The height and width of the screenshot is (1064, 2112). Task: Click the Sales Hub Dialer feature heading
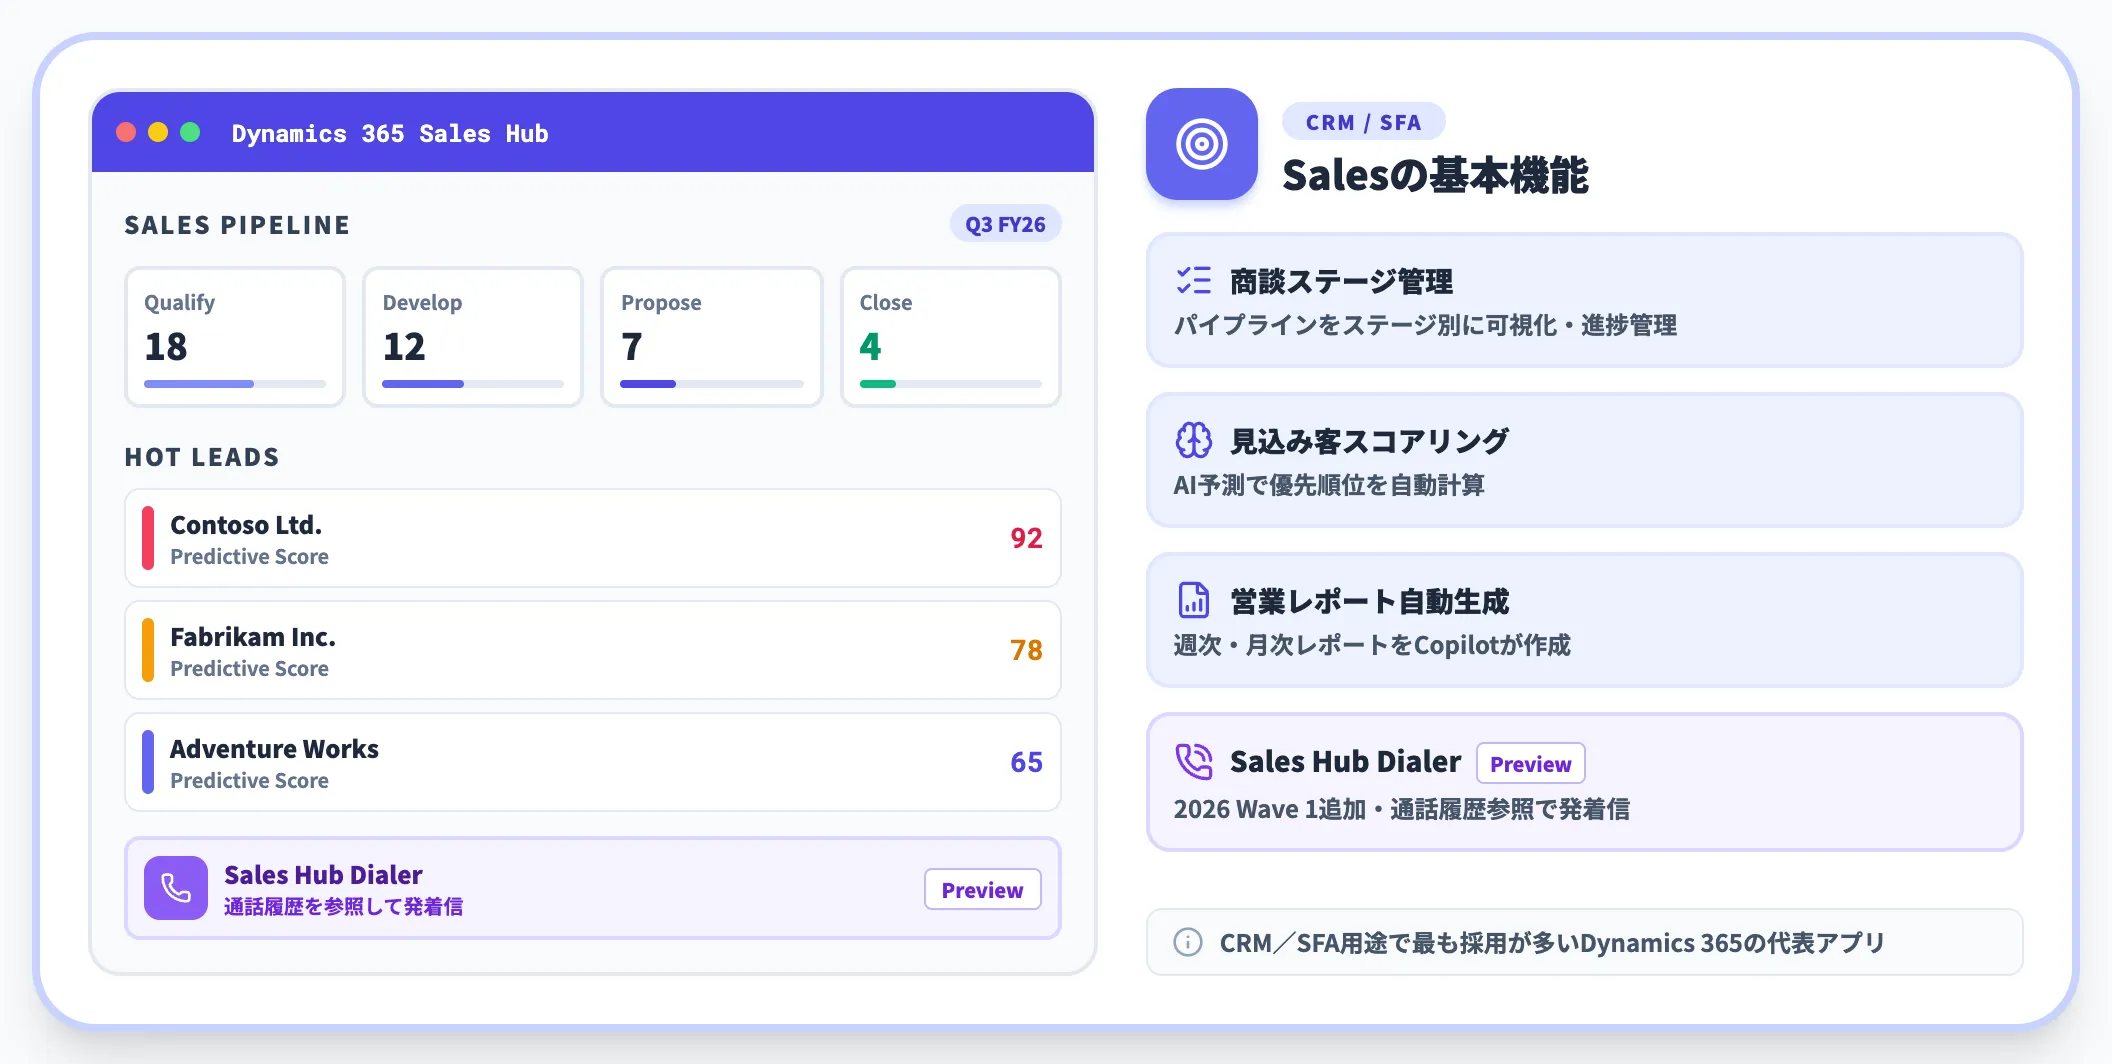tap(1345, 762)
